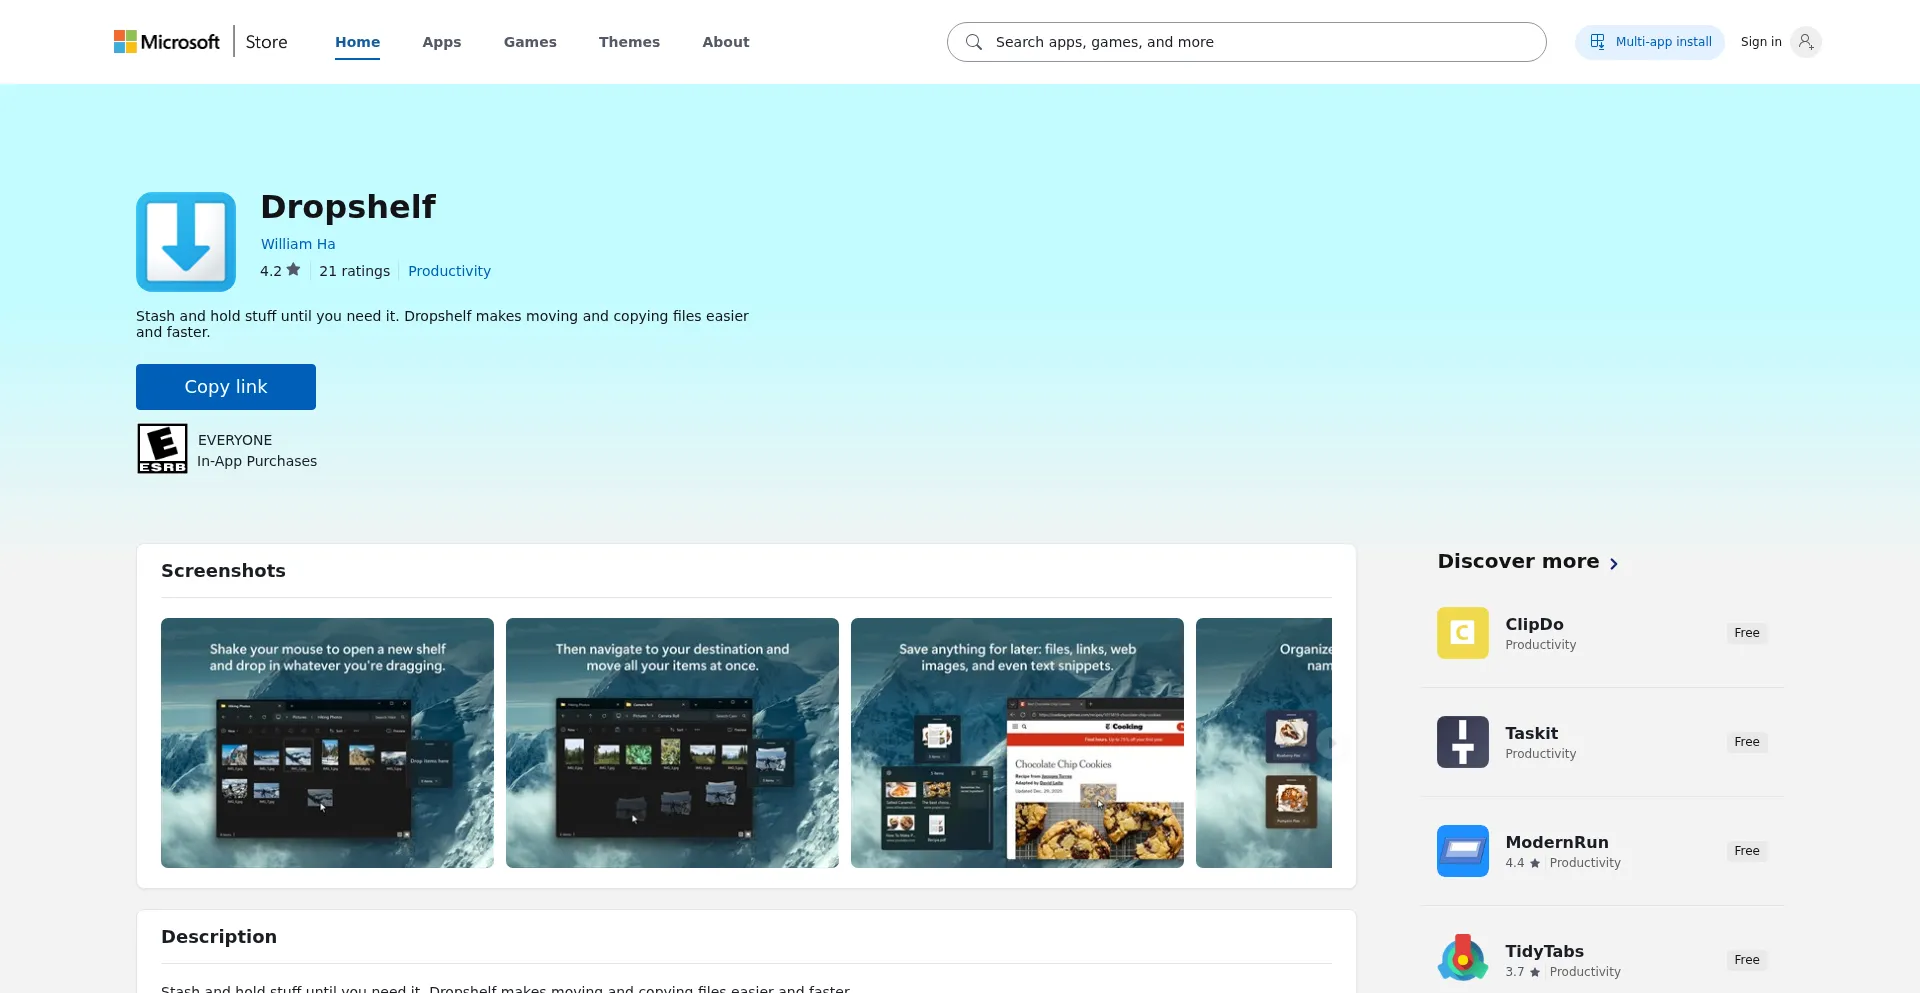Click the Free badge for ModernRun
The width and height of the screenshot is (1920, 993).
pos(1746,851)
